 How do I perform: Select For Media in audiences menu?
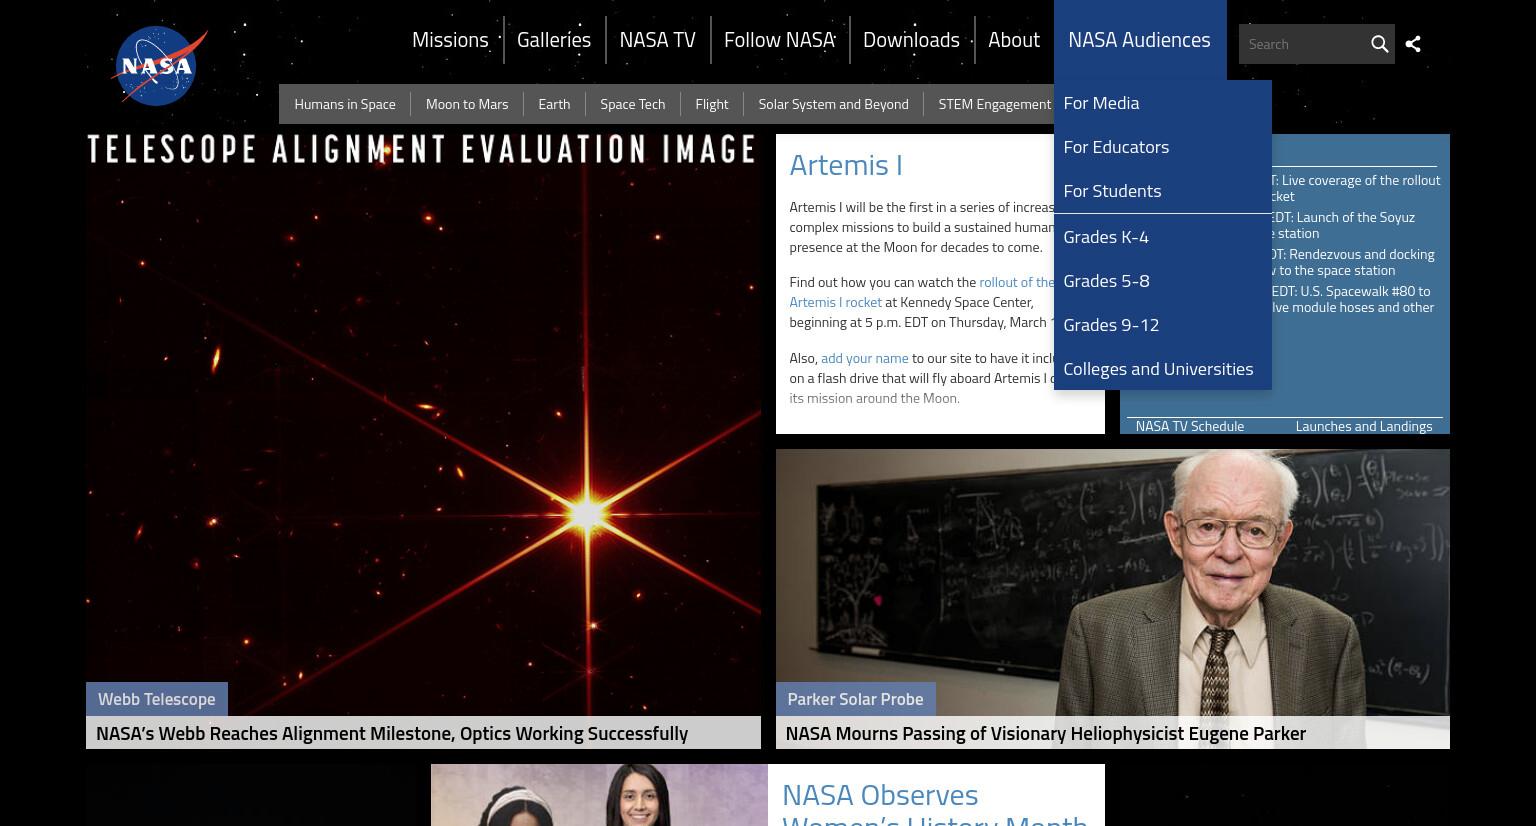(1162, 103)
